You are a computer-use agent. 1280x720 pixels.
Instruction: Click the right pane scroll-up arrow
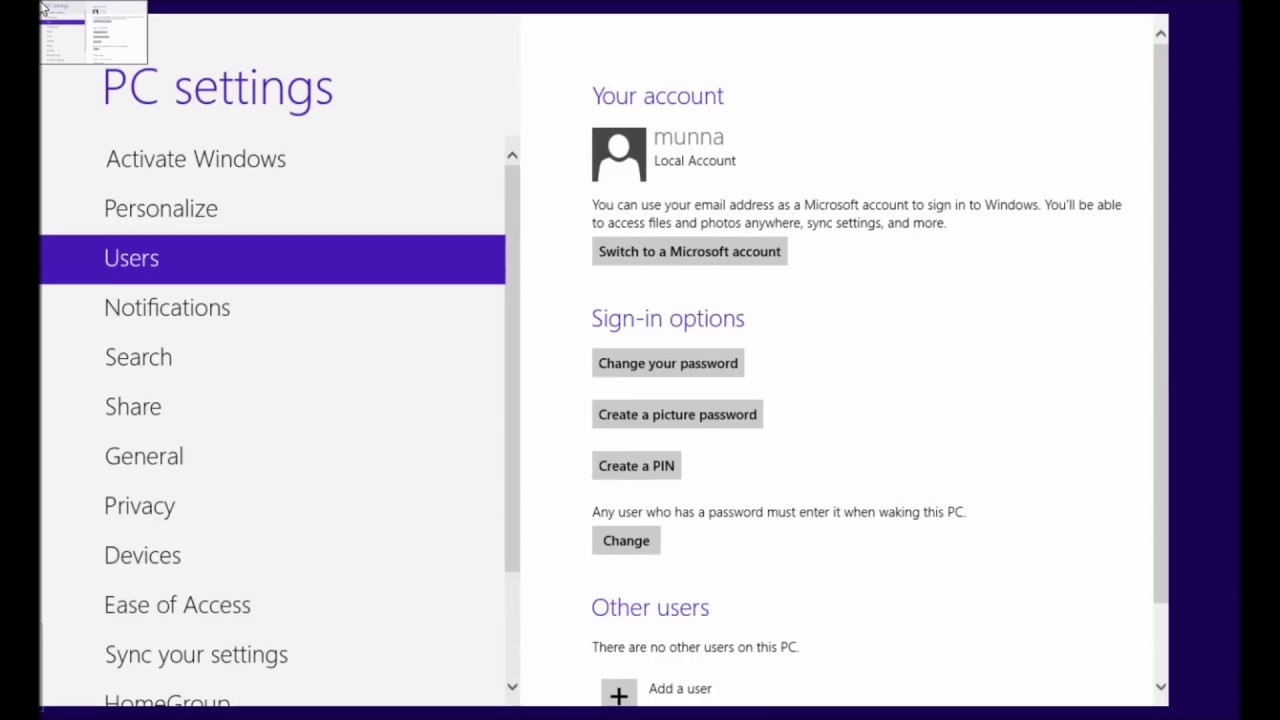coord(1160,34)
